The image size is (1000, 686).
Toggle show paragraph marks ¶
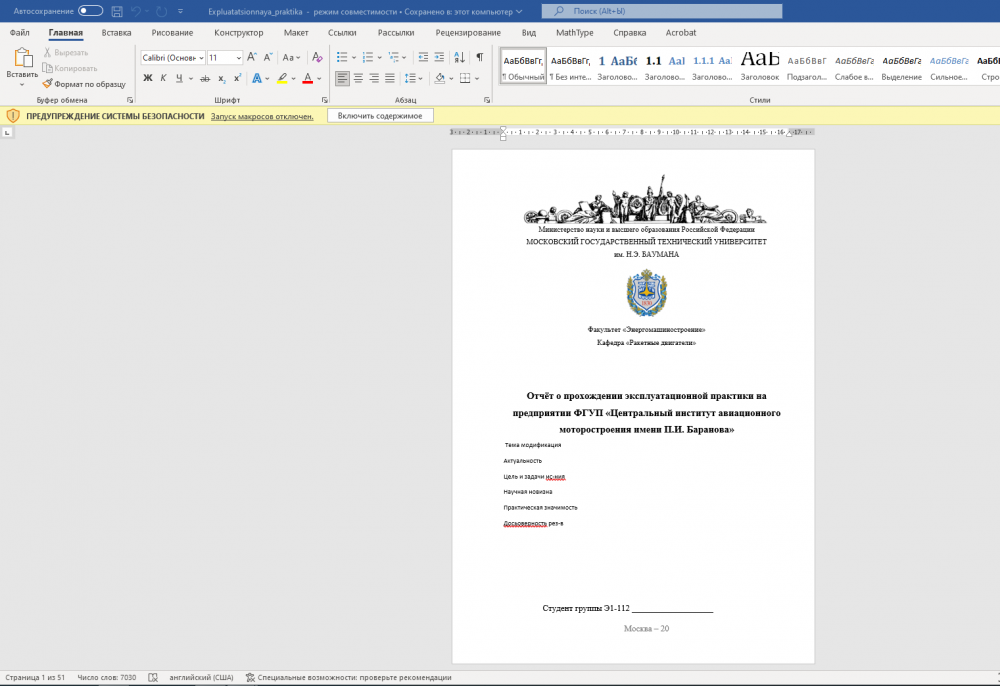(480, 57)
